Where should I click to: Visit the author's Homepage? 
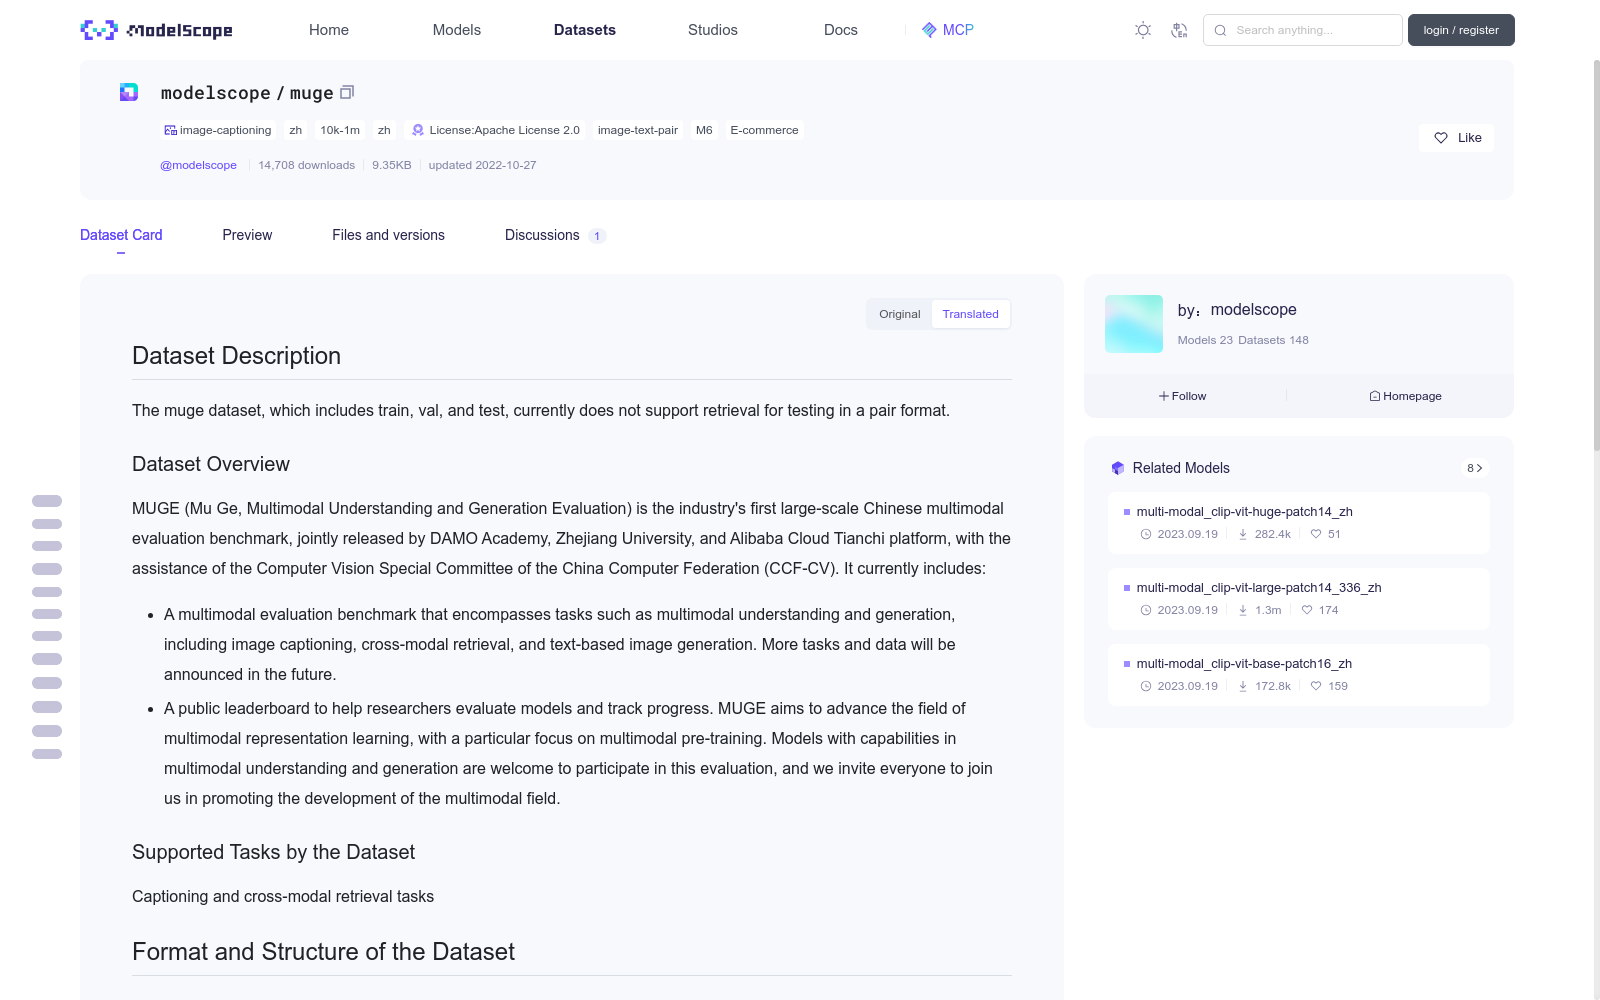(x=1405, y=396)
